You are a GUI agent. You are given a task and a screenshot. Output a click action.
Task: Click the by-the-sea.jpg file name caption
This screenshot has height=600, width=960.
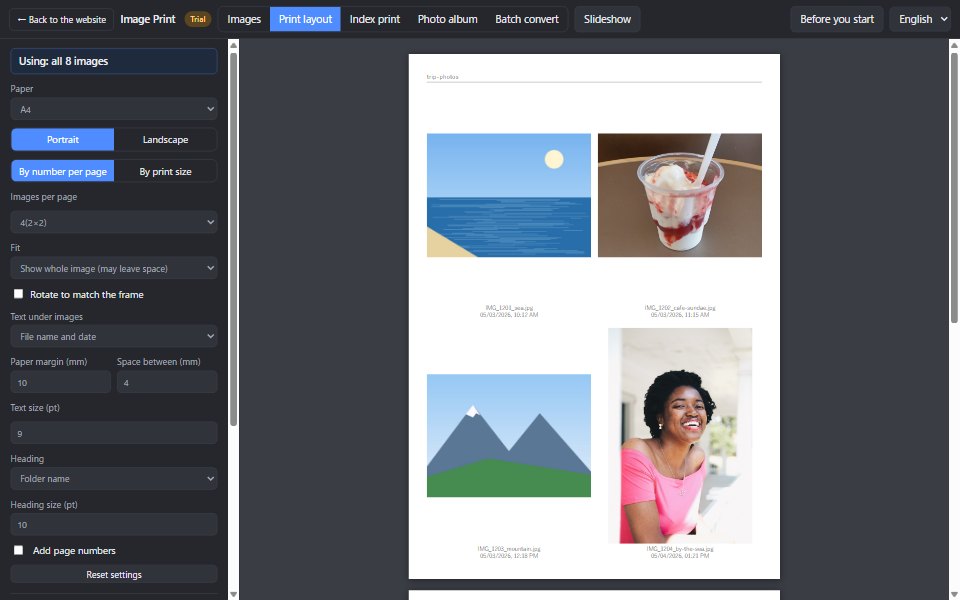point(680,549)
